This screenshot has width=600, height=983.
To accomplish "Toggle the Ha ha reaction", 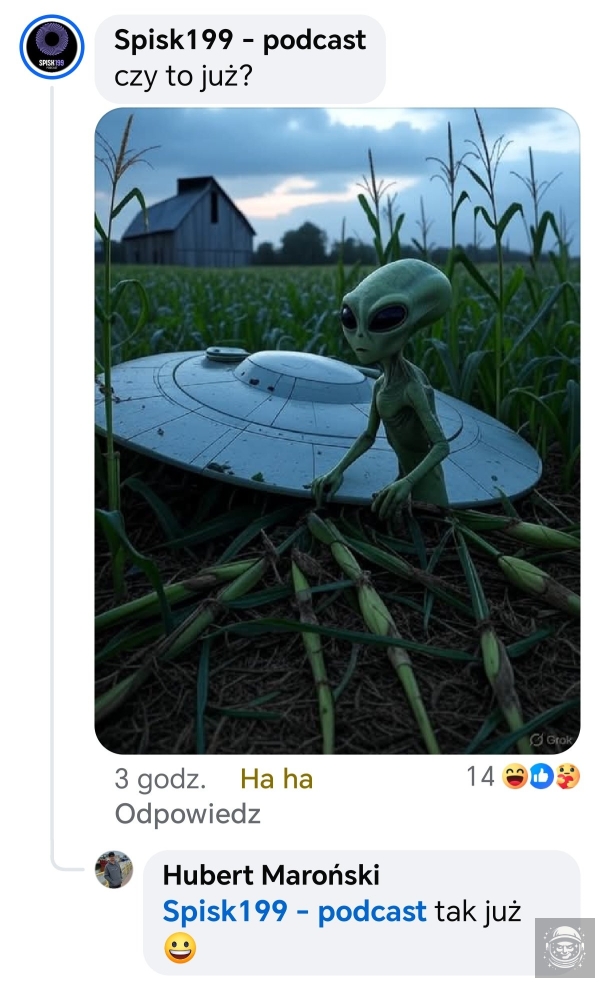I will 276,779.
